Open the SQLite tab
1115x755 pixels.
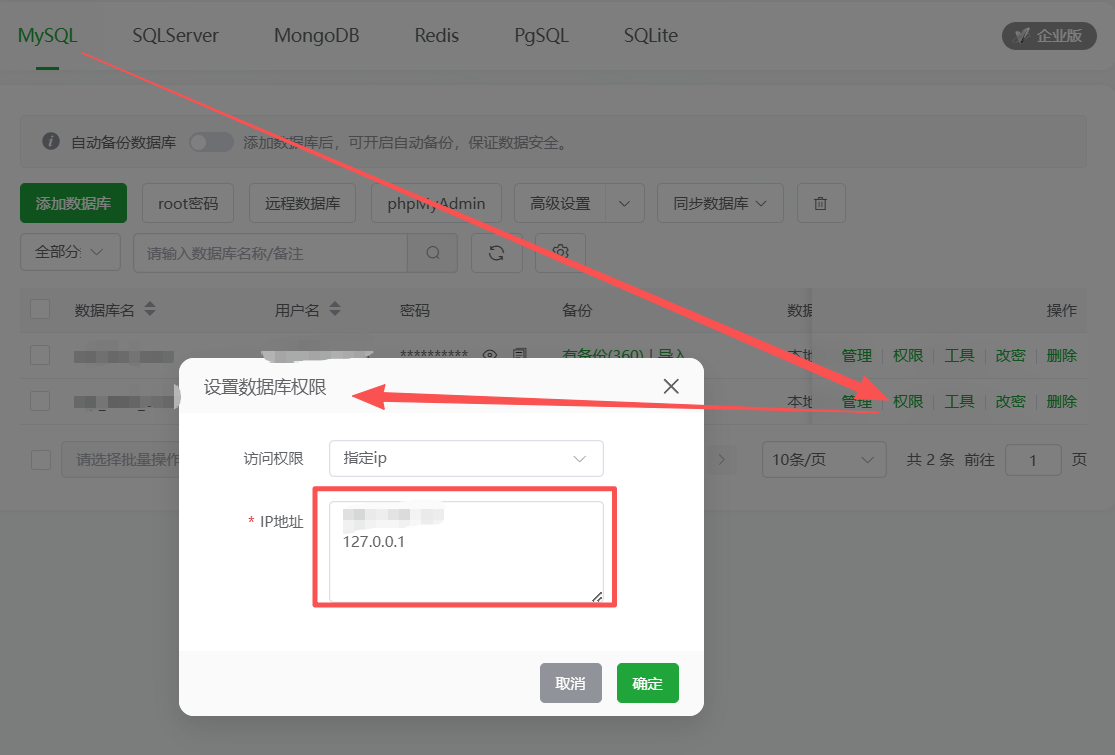pos(651,36)
